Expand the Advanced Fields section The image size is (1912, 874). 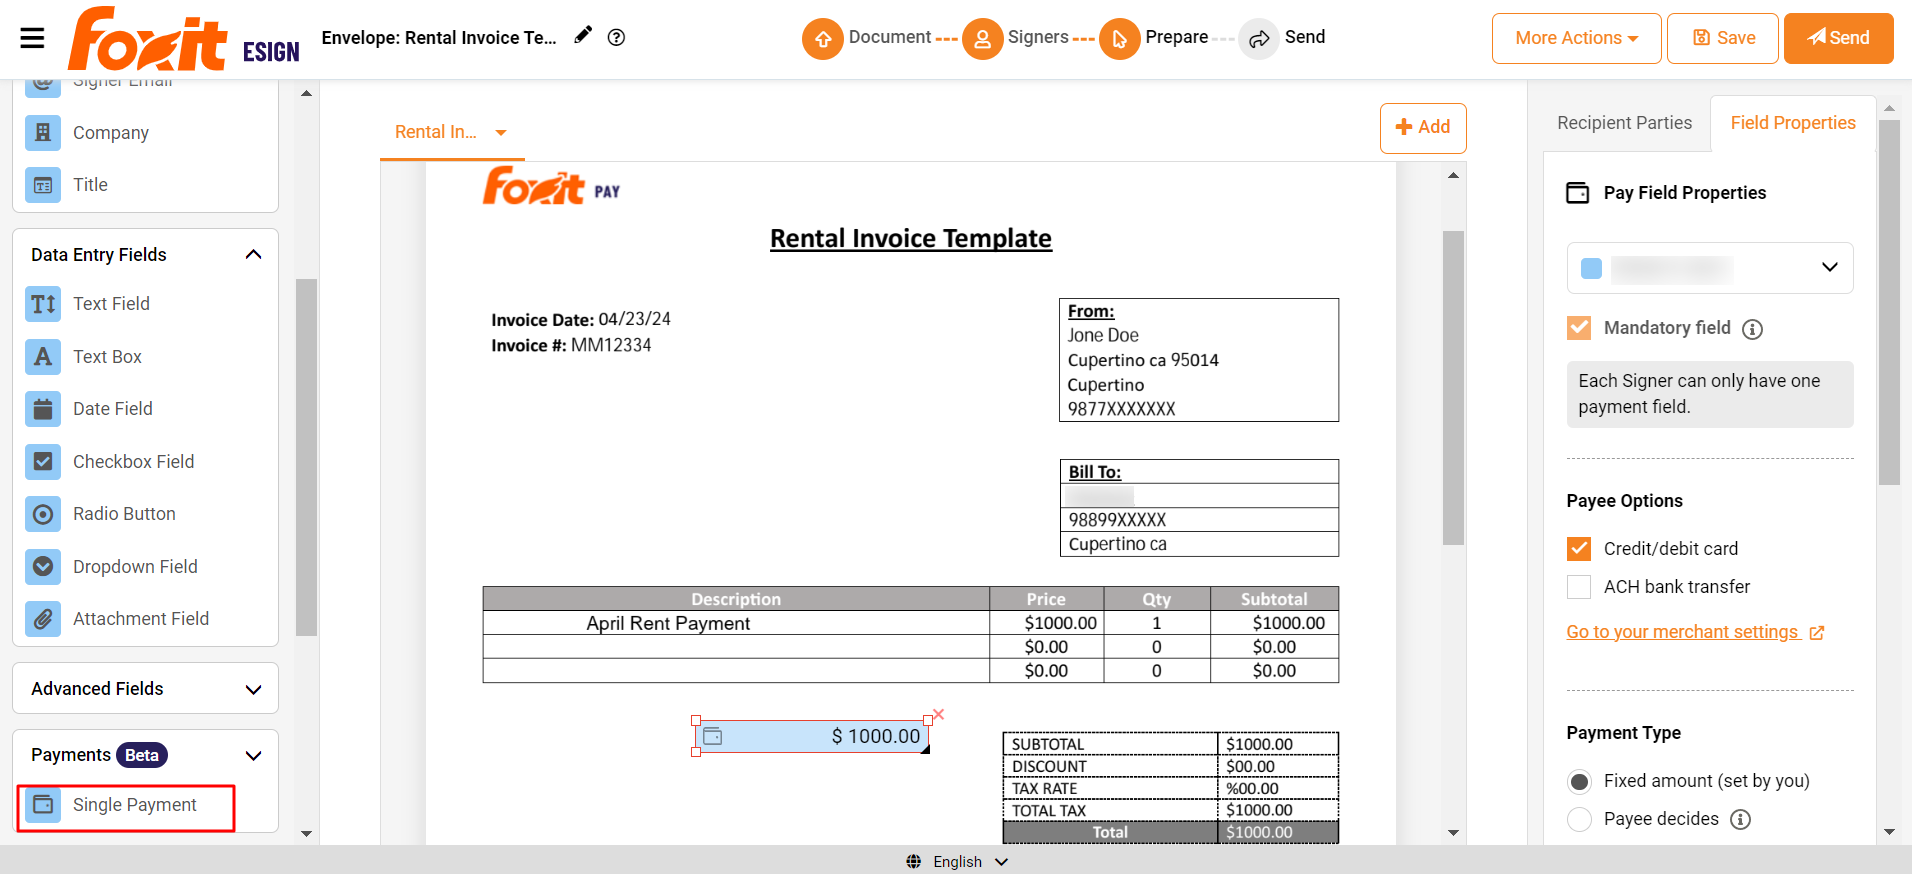tap(253, 690)
